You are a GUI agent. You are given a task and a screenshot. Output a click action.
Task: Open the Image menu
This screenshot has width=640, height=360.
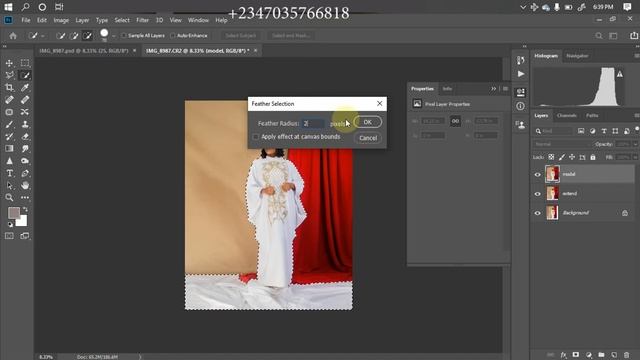tap(61, 20)
